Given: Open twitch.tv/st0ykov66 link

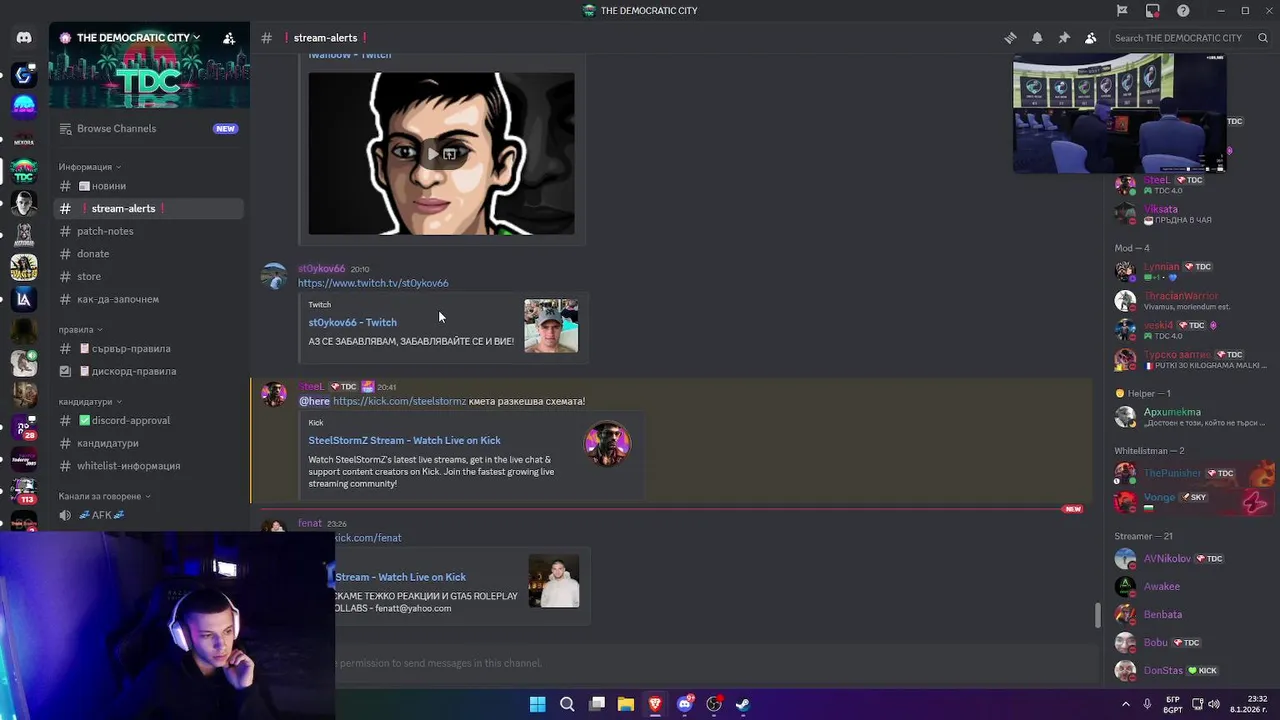Looking at the screenshot, I should [373, 283].
